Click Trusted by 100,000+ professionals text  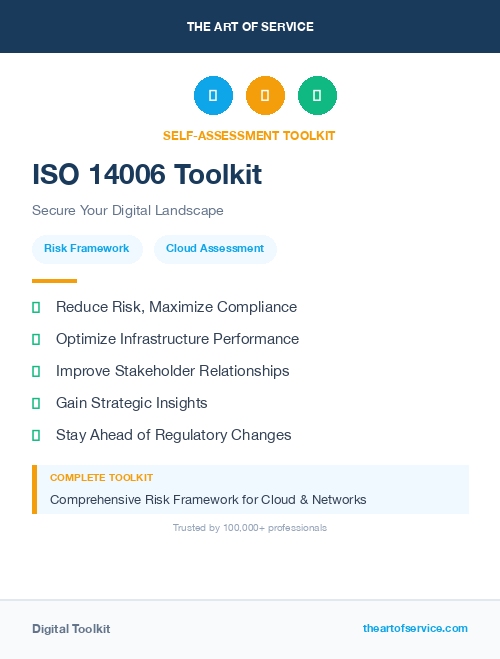250,528
